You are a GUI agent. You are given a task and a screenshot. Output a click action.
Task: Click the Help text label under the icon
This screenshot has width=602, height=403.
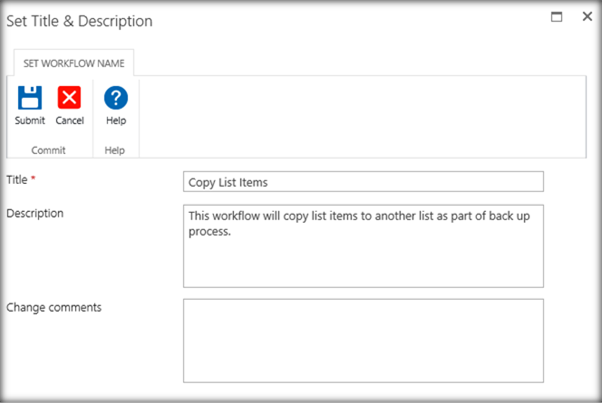[x=116, y=121]
